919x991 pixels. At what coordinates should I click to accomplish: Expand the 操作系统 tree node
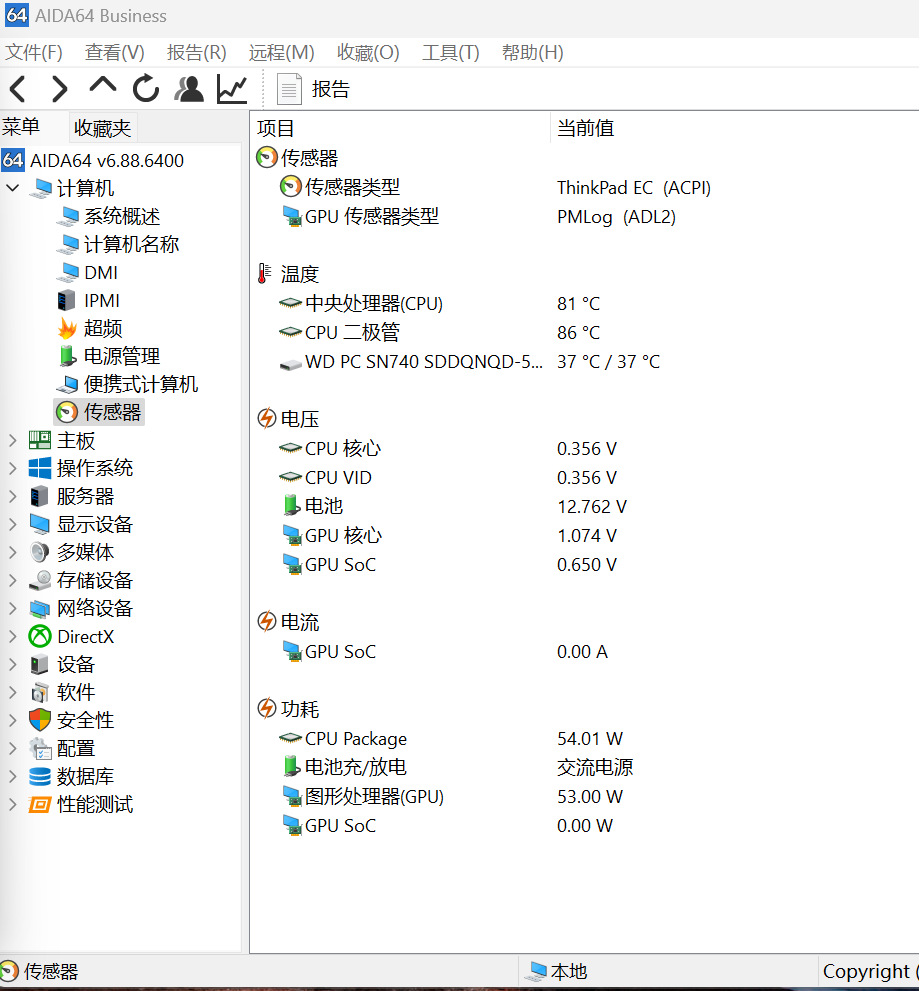click(x=13, y=468)
